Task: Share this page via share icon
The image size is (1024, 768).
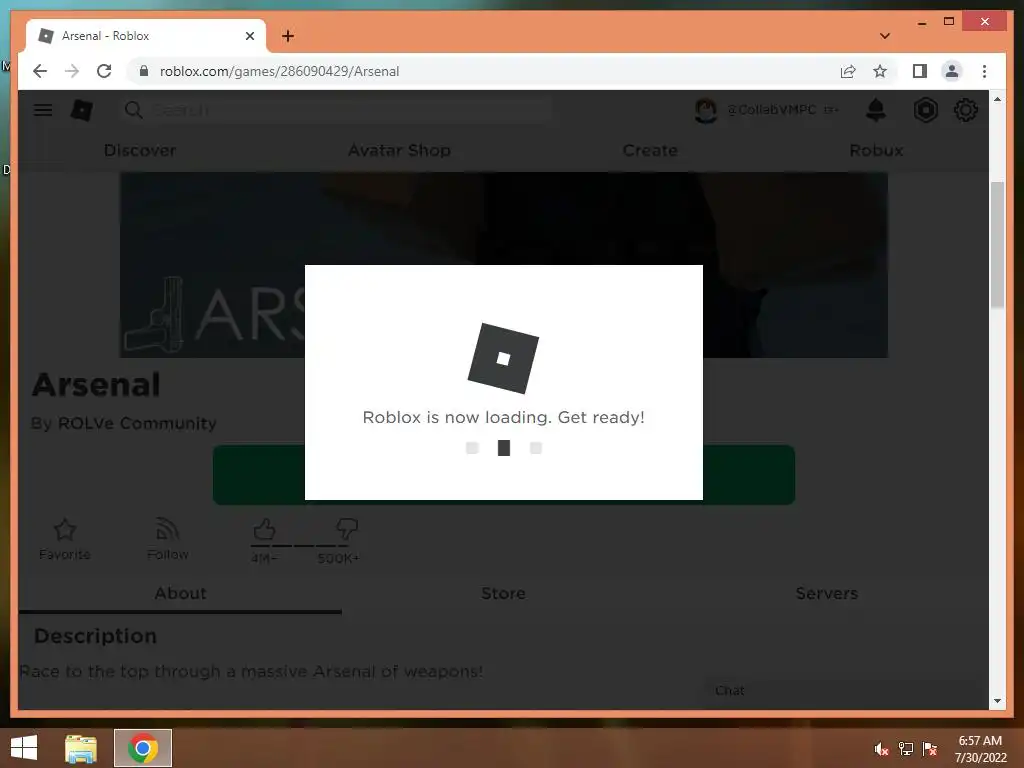Action: pos(848,71)
